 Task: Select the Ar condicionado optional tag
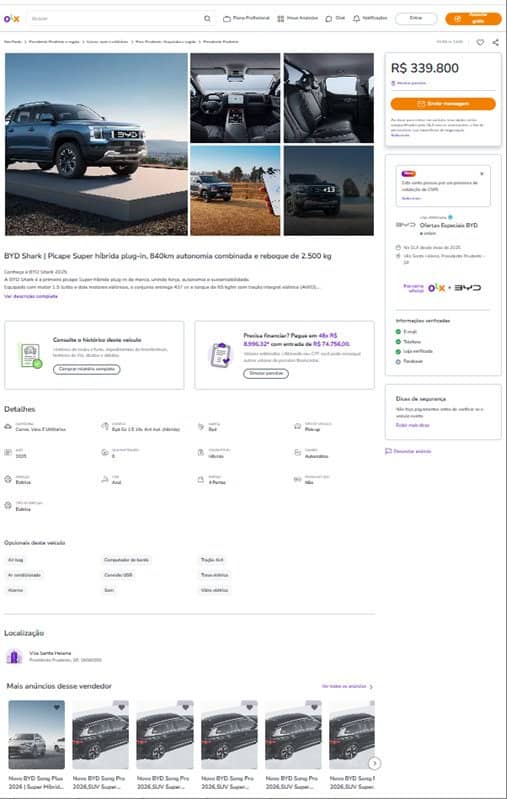[x=24, y=575]
